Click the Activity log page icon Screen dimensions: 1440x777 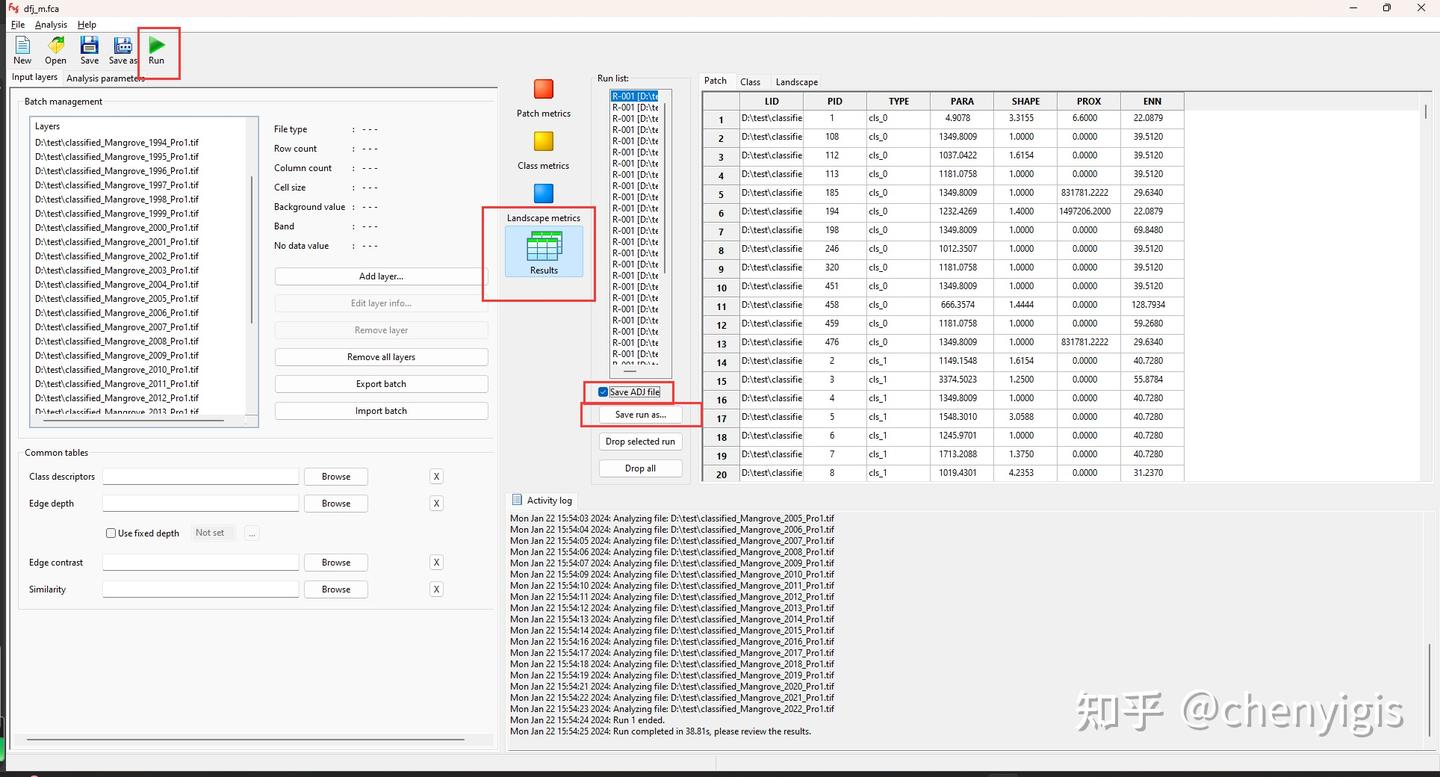(x=517, y=500)
